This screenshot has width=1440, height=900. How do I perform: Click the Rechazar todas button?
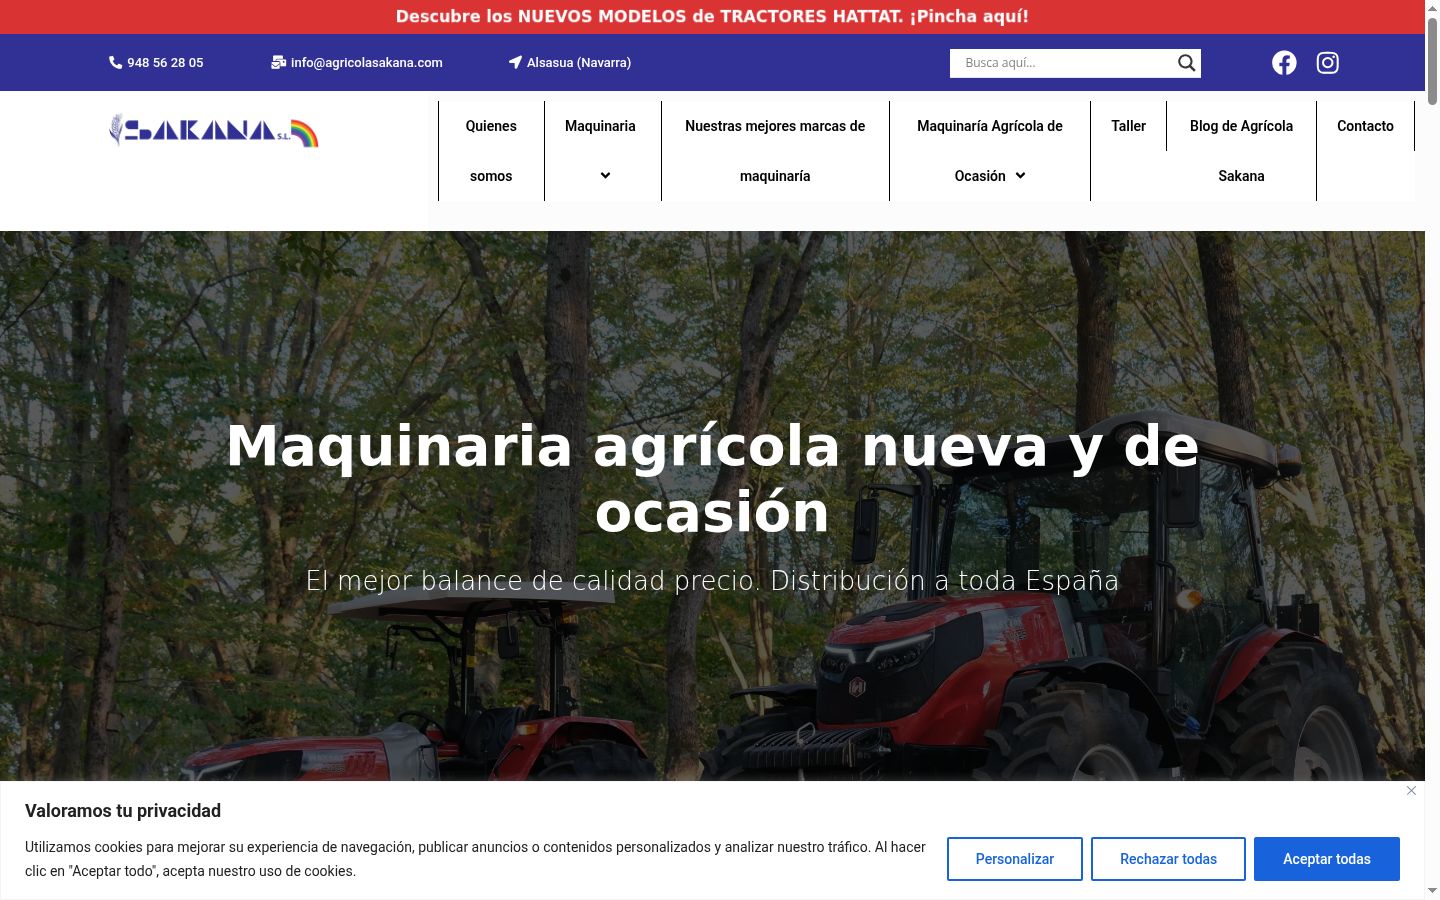tap(1168, 859)
